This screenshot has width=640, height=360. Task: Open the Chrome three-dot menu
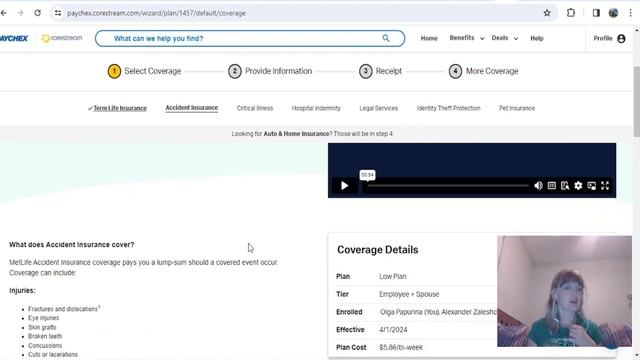[x=630, y=13]
